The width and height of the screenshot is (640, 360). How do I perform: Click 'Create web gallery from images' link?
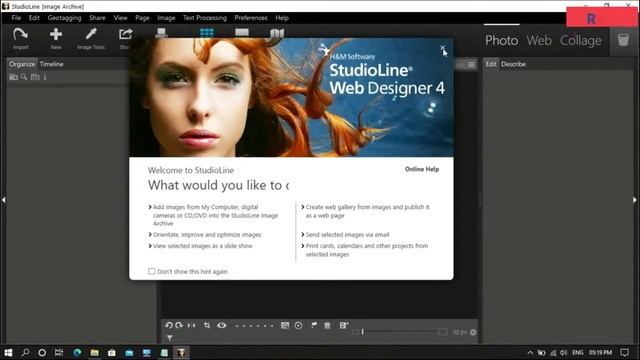367,211
